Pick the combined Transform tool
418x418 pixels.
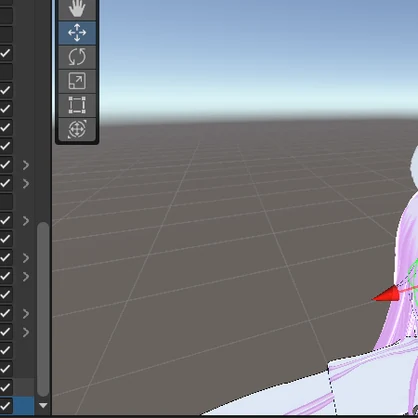[x=77, y=129]
